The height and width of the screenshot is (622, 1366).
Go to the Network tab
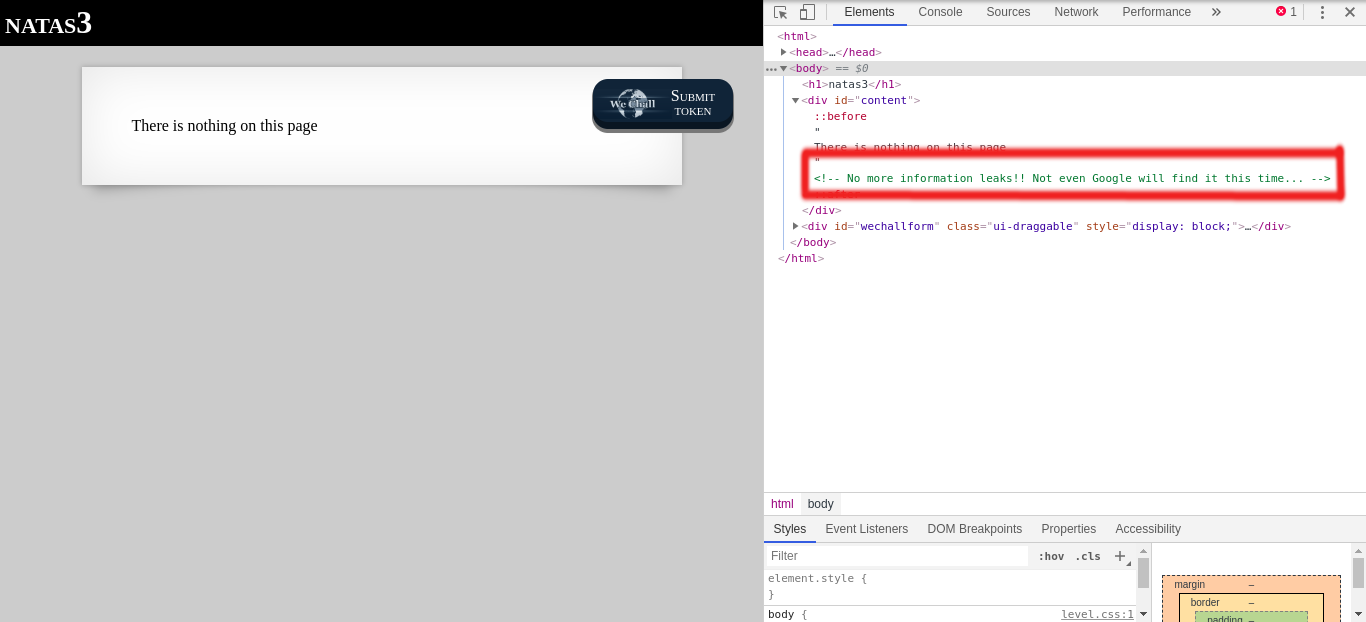click(x=1076, y=12)
